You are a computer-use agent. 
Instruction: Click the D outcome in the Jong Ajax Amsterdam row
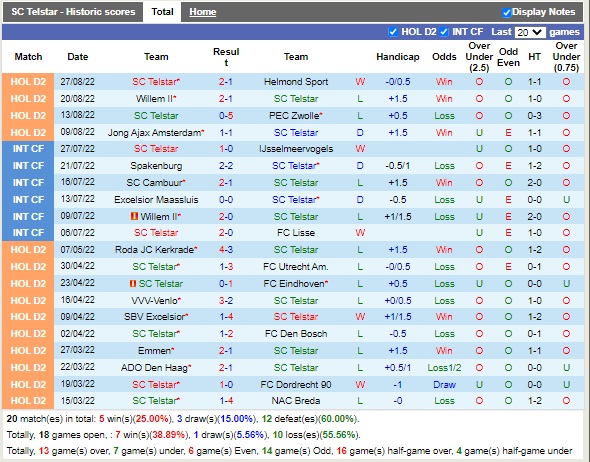360,132
